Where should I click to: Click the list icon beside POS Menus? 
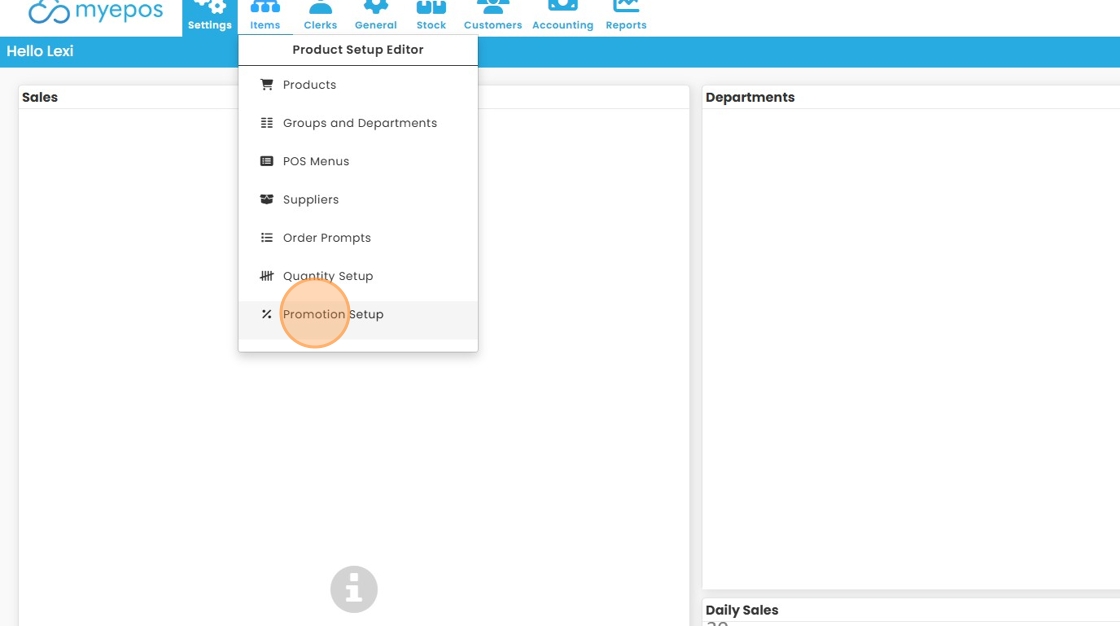tap(266, 161)
